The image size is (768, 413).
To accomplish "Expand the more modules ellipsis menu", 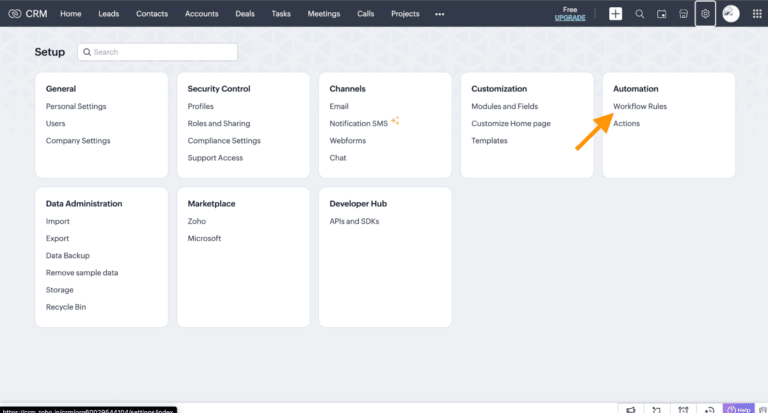I will [439, 14].
